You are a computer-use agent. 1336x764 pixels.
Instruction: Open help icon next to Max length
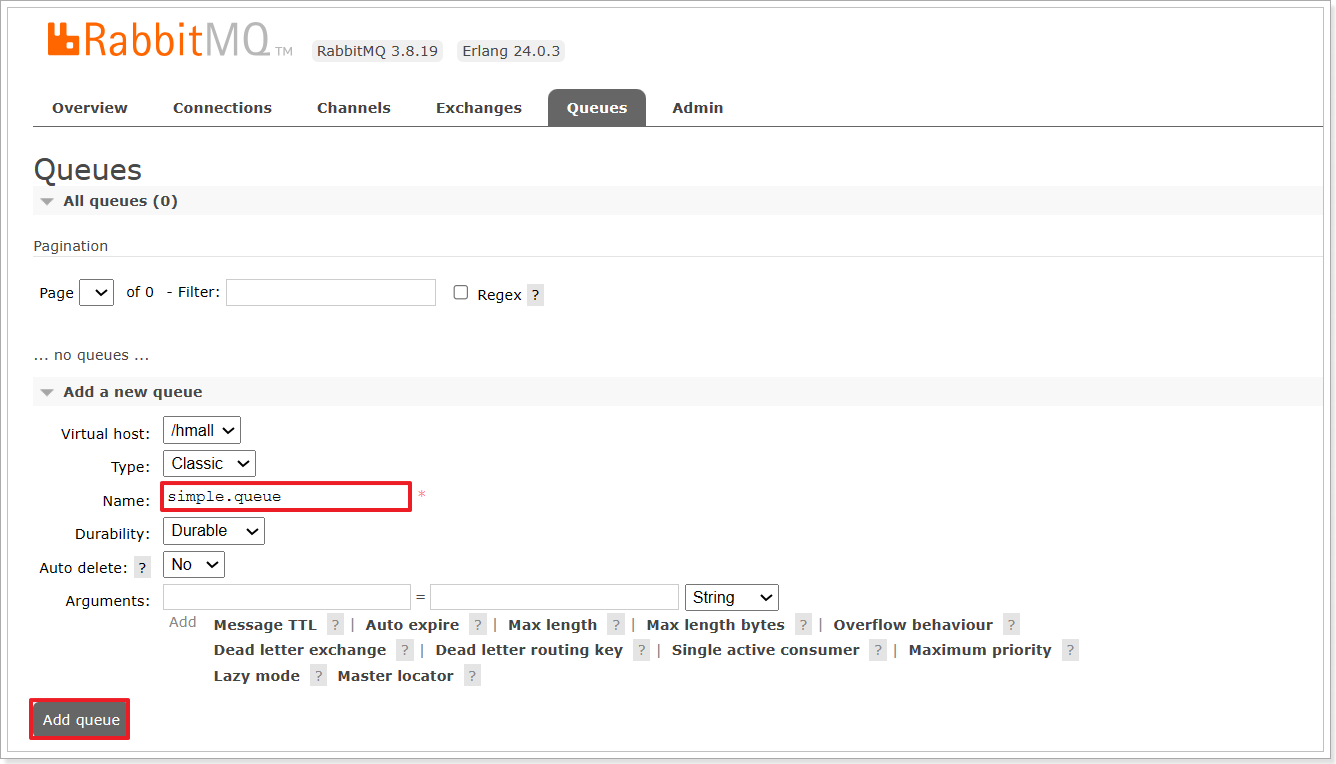pyautogui.click(x=616, y=625)
